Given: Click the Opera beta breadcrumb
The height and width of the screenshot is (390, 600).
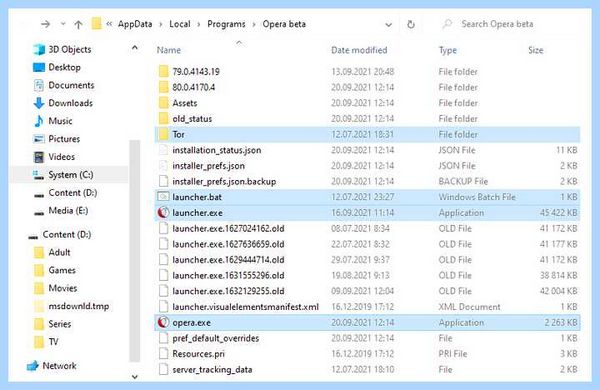Looking at the screenshot, I should [x=284, y=24].
